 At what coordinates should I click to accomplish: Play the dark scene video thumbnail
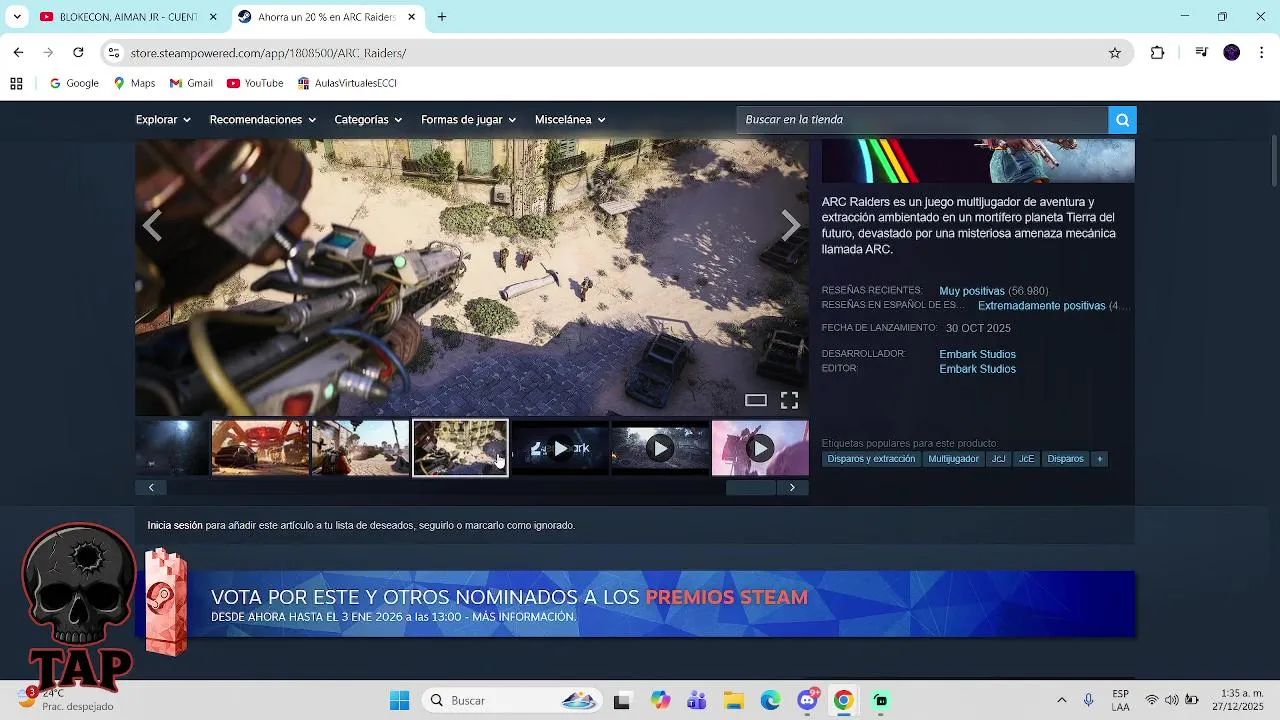tap(660, 448)
